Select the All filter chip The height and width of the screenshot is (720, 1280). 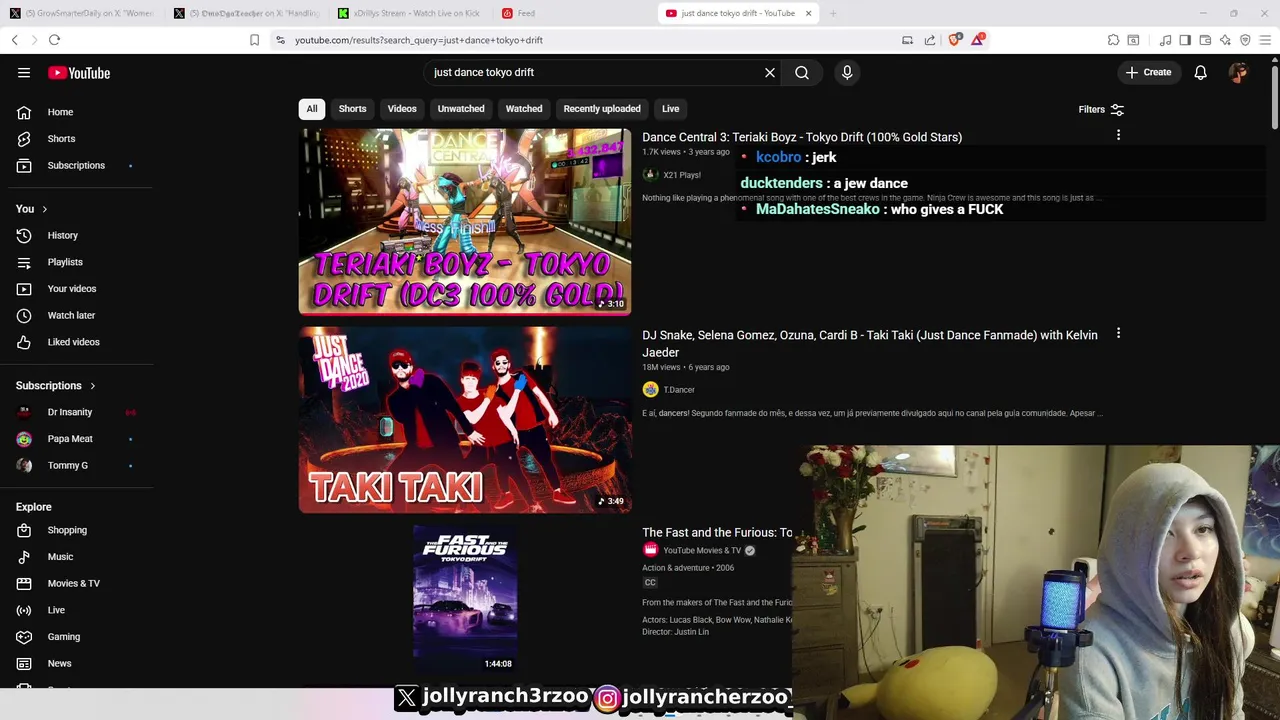coord(312,109)
